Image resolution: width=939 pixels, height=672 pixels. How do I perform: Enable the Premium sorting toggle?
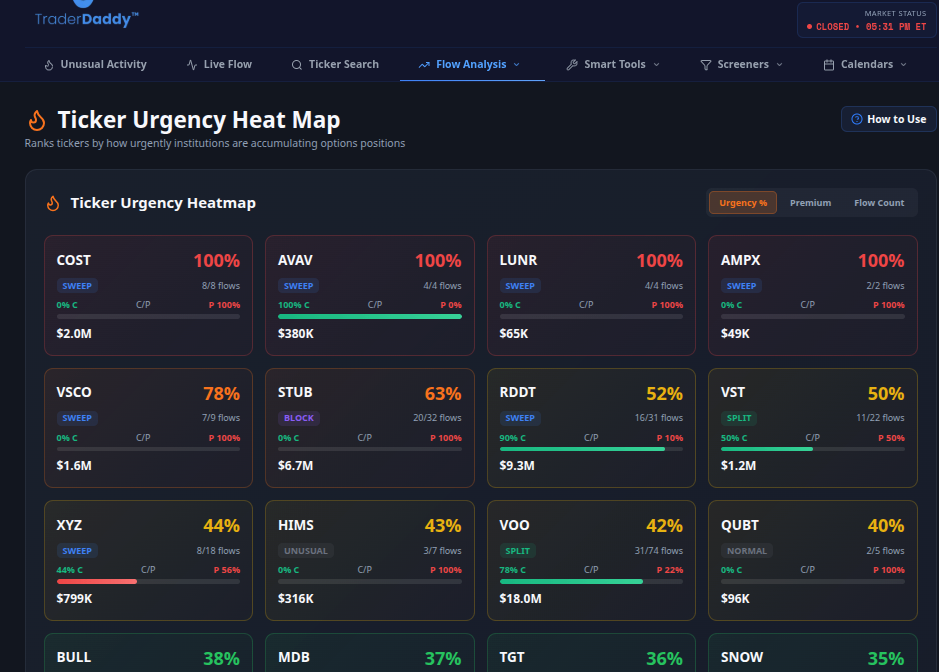810,202
